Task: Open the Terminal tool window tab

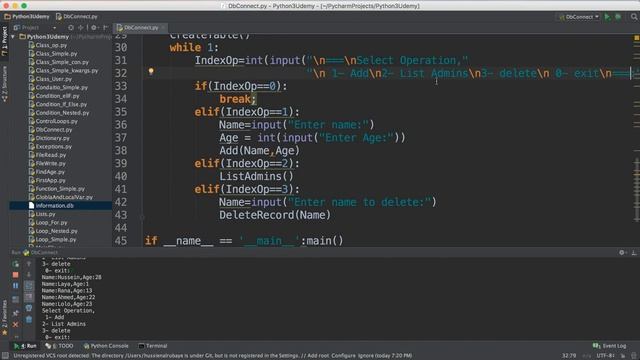Action: coord(153,346)
